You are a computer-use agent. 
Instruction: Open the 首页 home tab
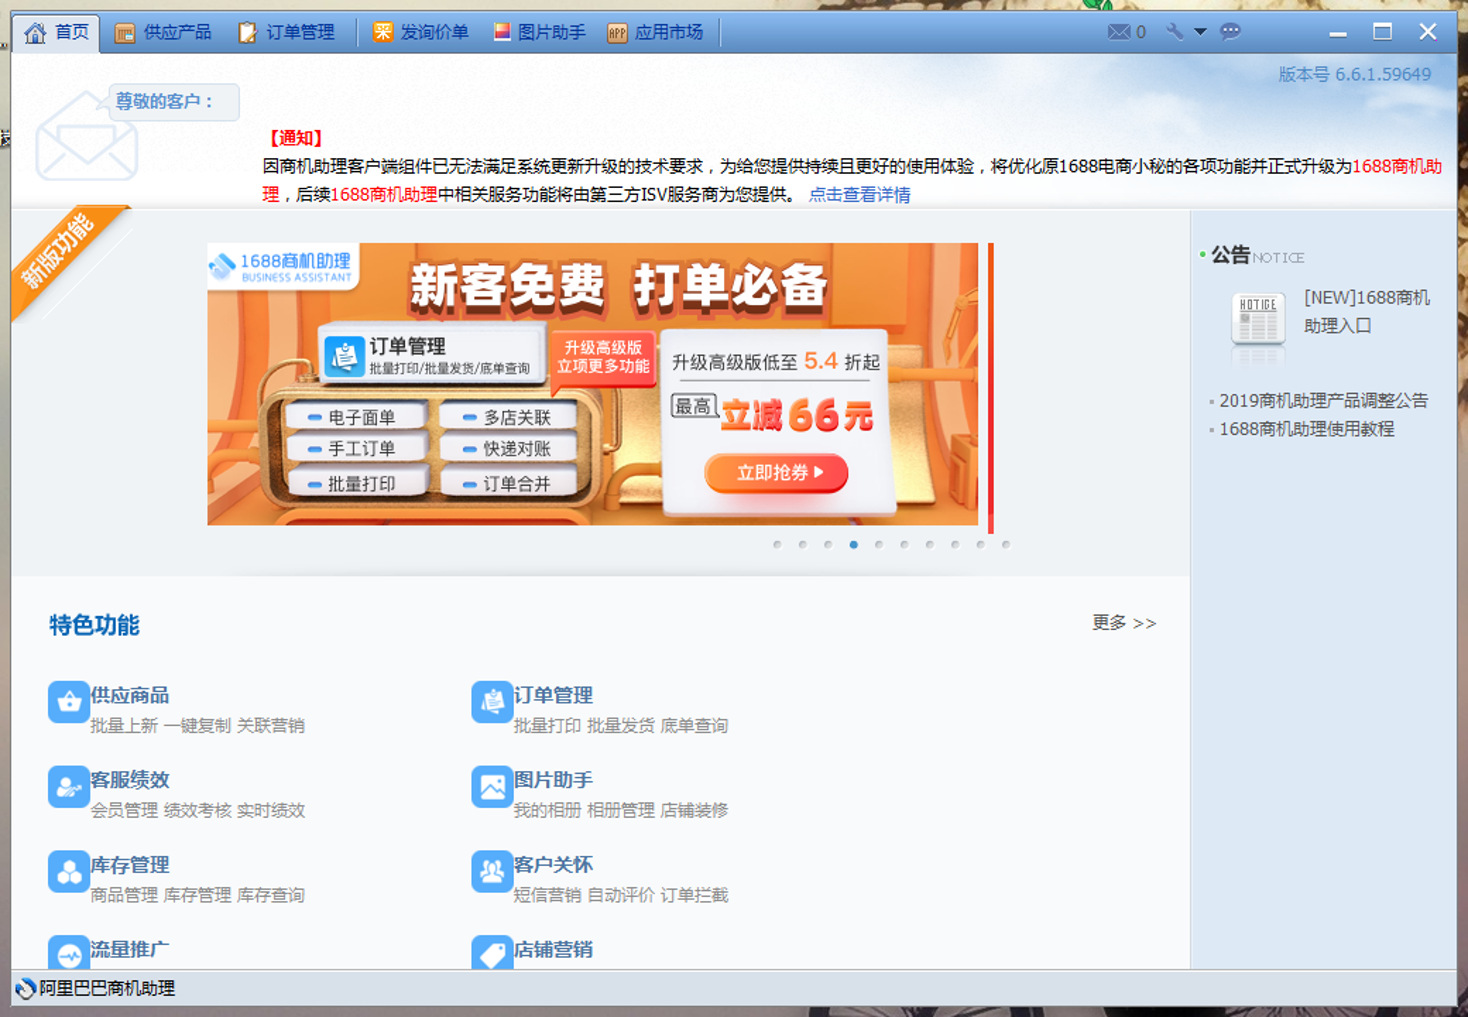56,32
